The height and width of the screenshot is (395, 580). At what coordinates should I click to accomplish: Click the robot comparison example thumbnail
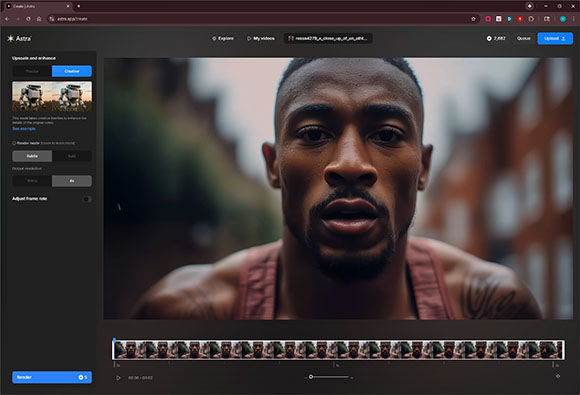click(52, 97)
